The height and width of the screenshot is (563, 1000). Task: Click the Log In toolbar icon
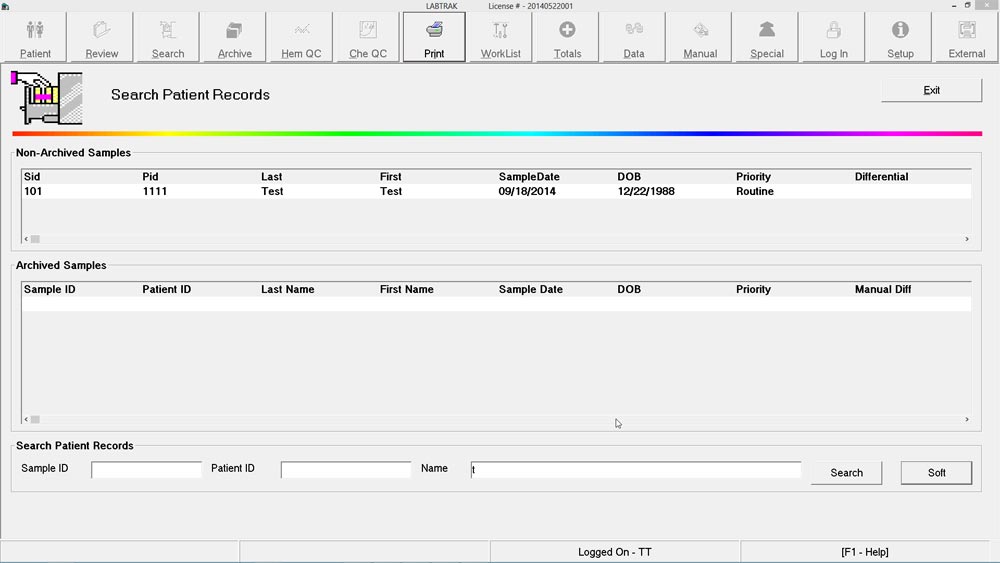[x=834, y=38]
